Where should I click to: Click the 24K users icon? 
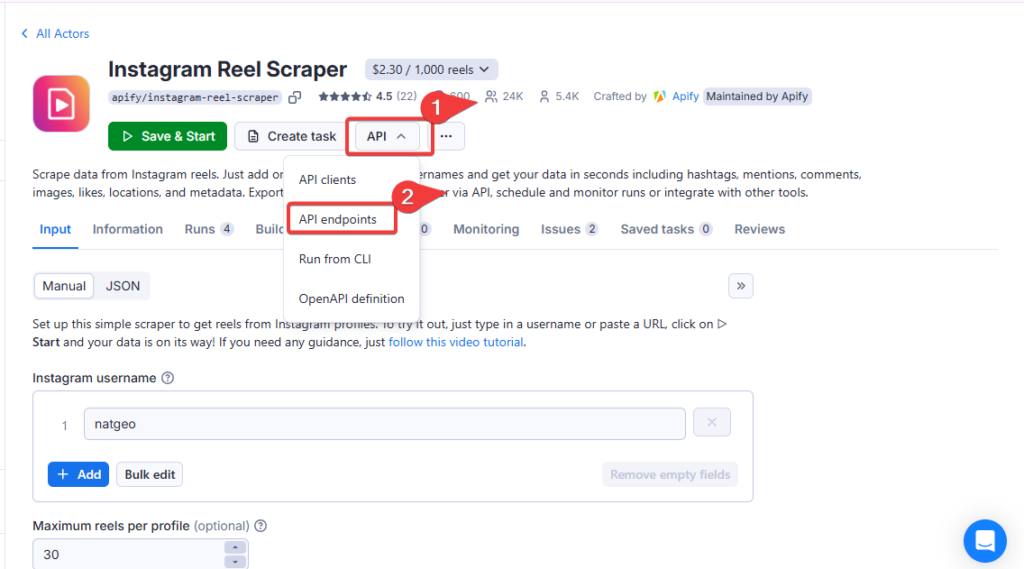[x=491, y=97]
